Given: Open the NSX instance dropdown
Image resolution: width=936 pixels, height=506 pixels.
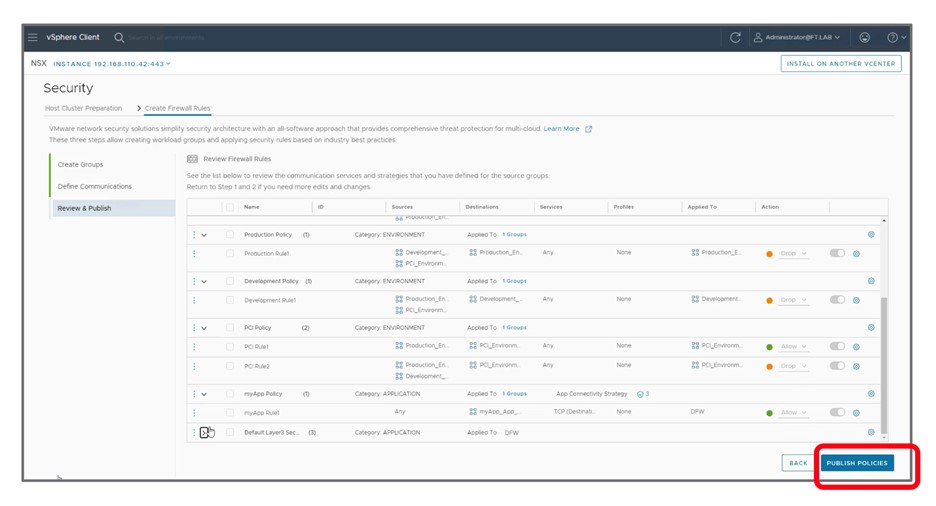Looking at the screenshot, I should [112, 64].
